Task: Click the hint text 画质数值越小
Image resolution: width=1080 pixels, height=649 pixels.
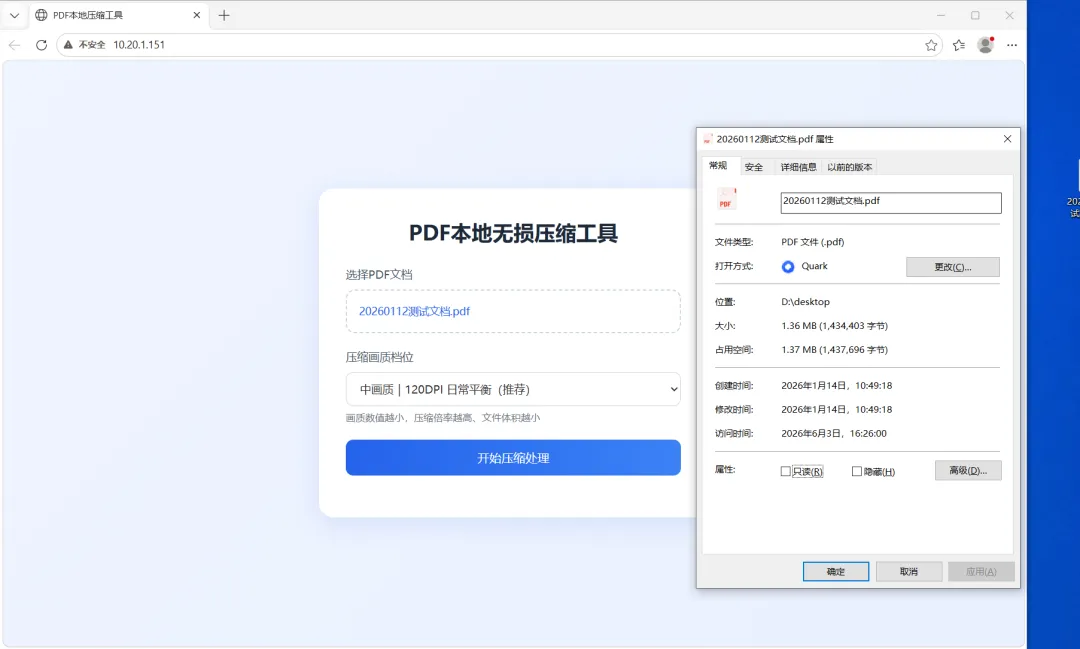Action: [443, 418]
